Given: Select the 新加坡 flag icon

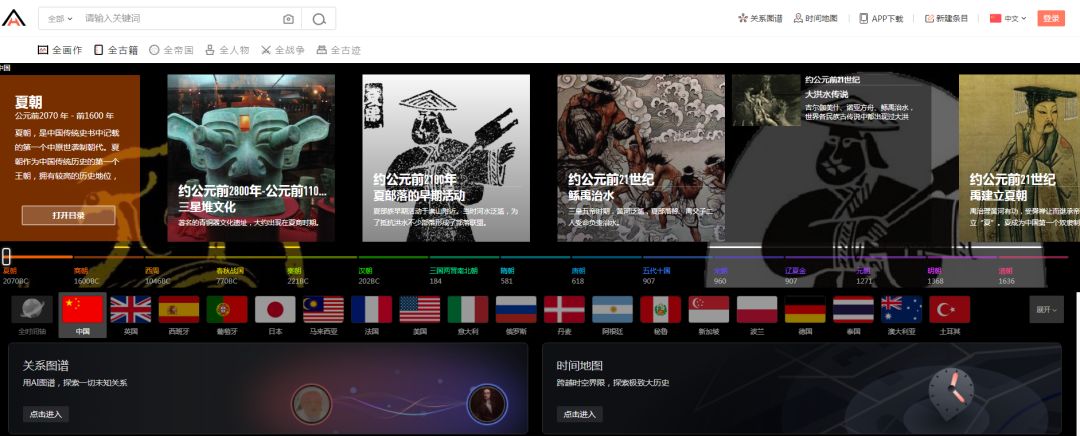Looking at the screenshot, I should tap(709, 310).
